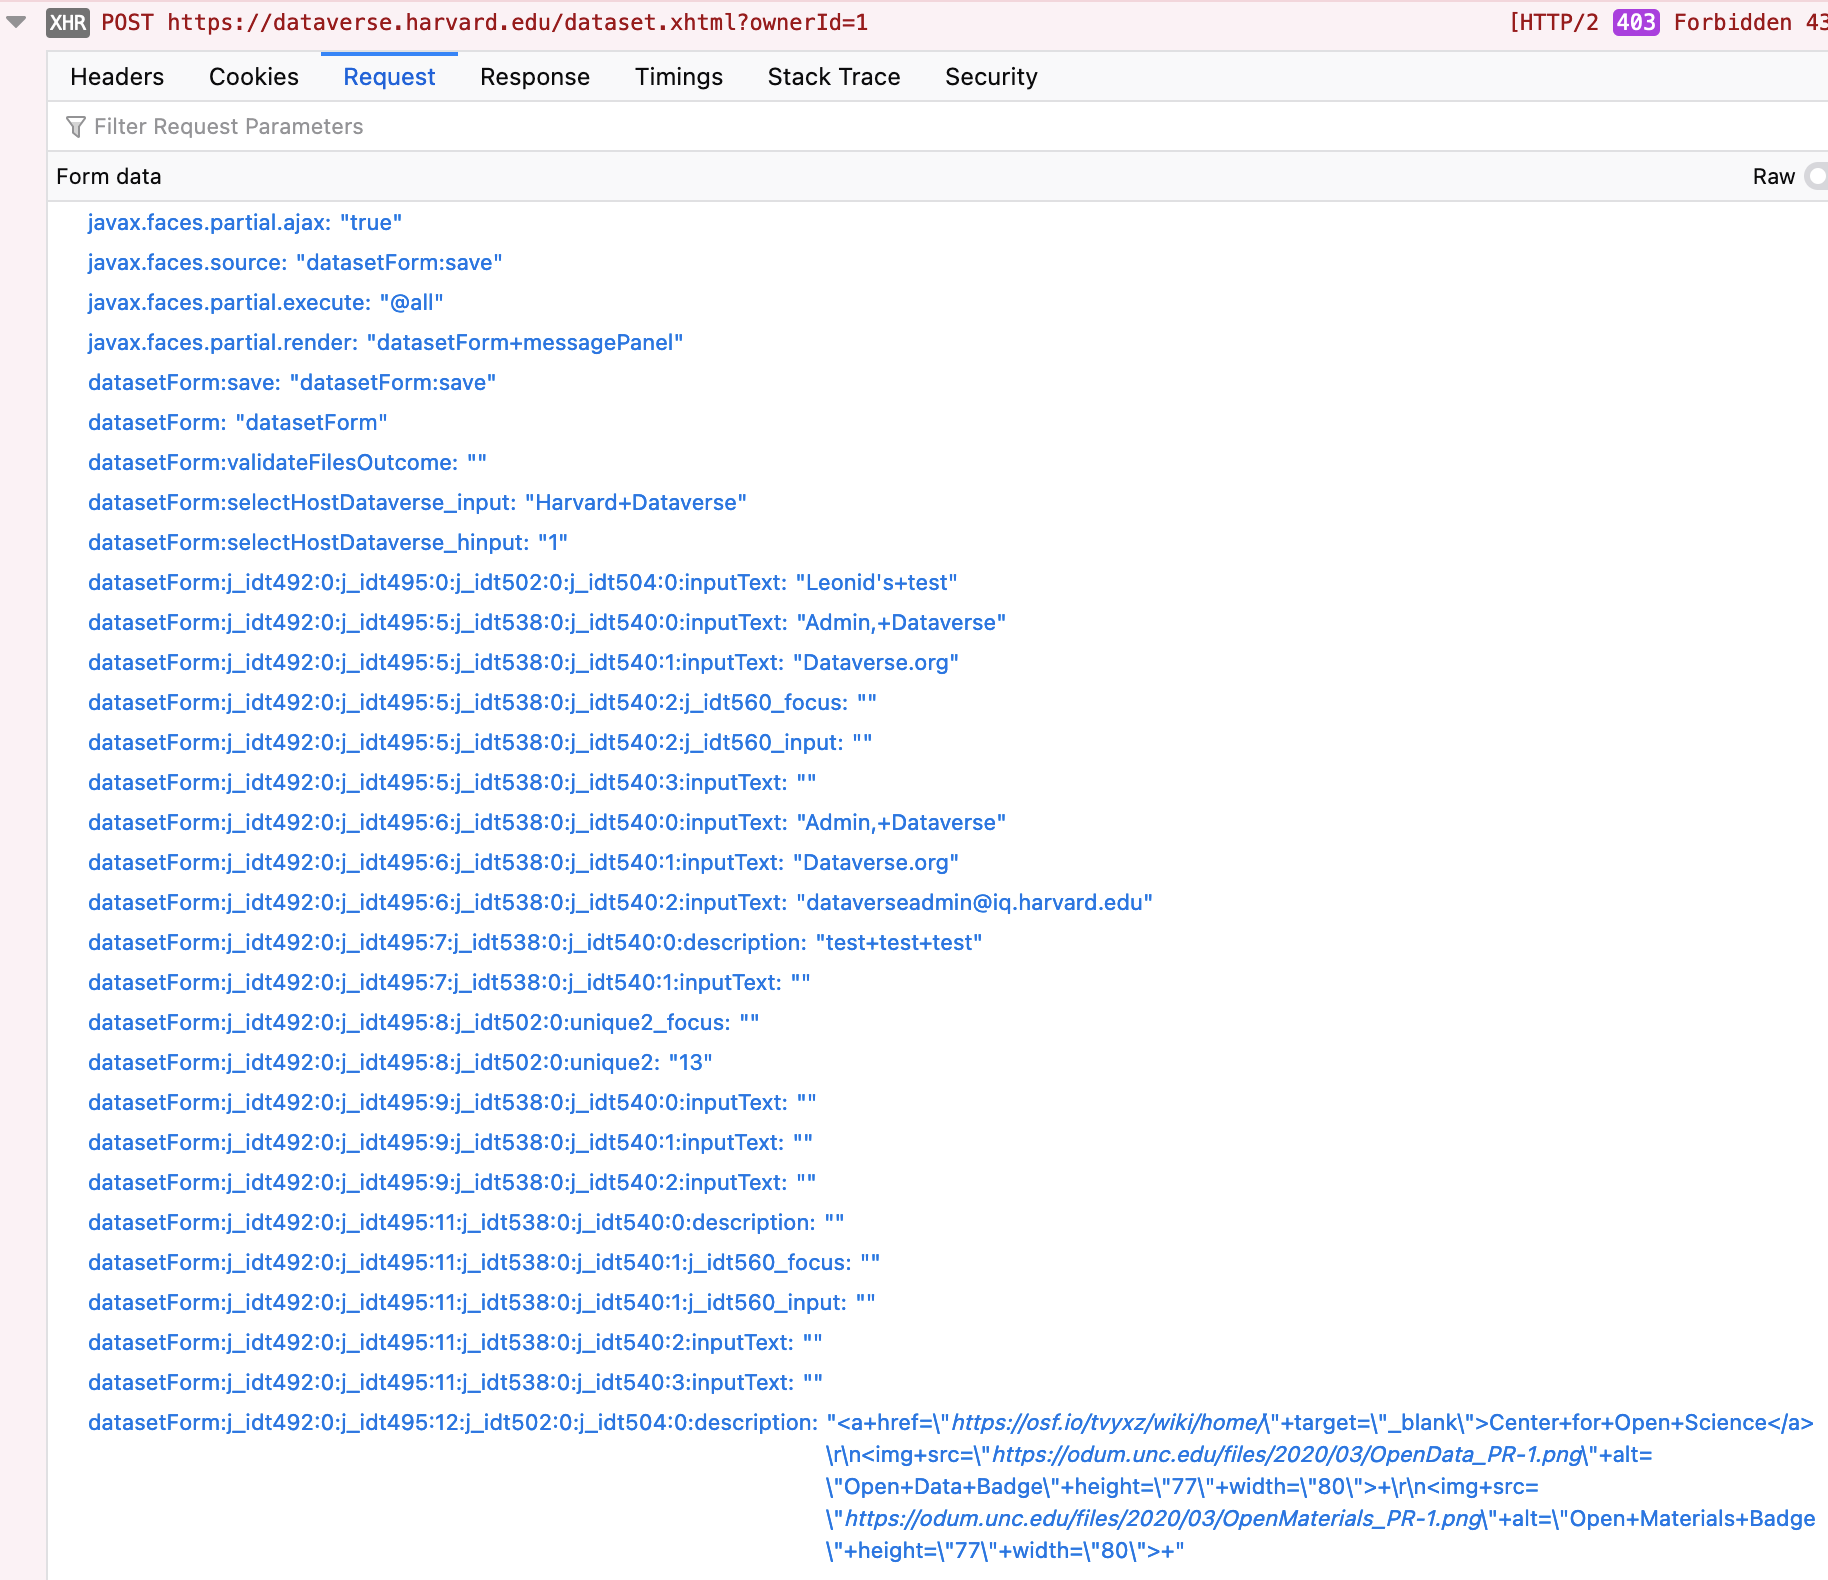Check the Security tab
Screen dimensions: 1828x1580
pos(991,76)
